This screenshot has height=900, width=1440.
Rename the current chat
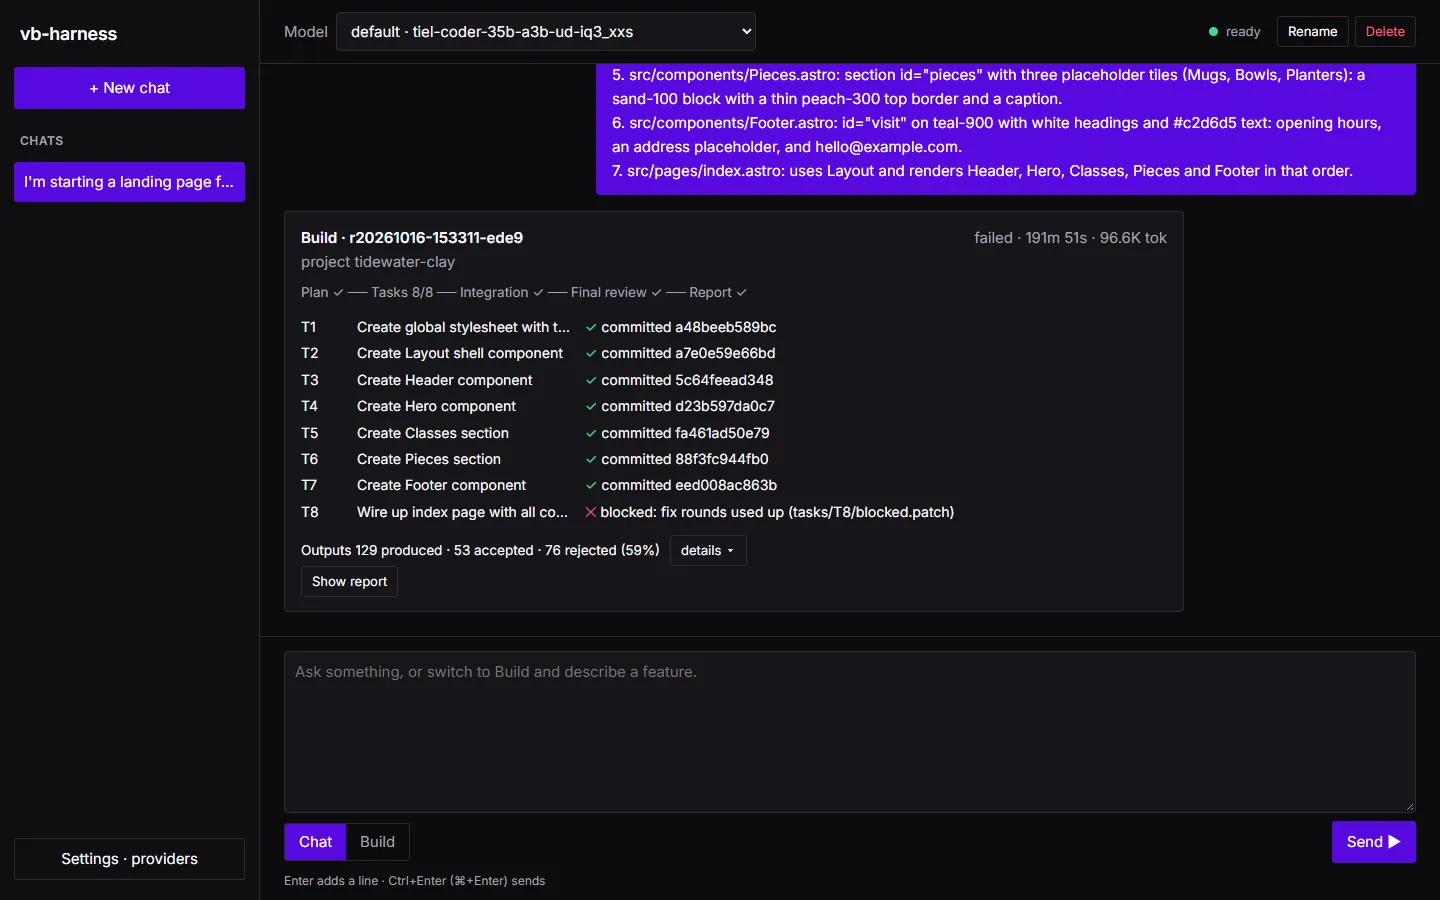click(x=1312, y=32)
